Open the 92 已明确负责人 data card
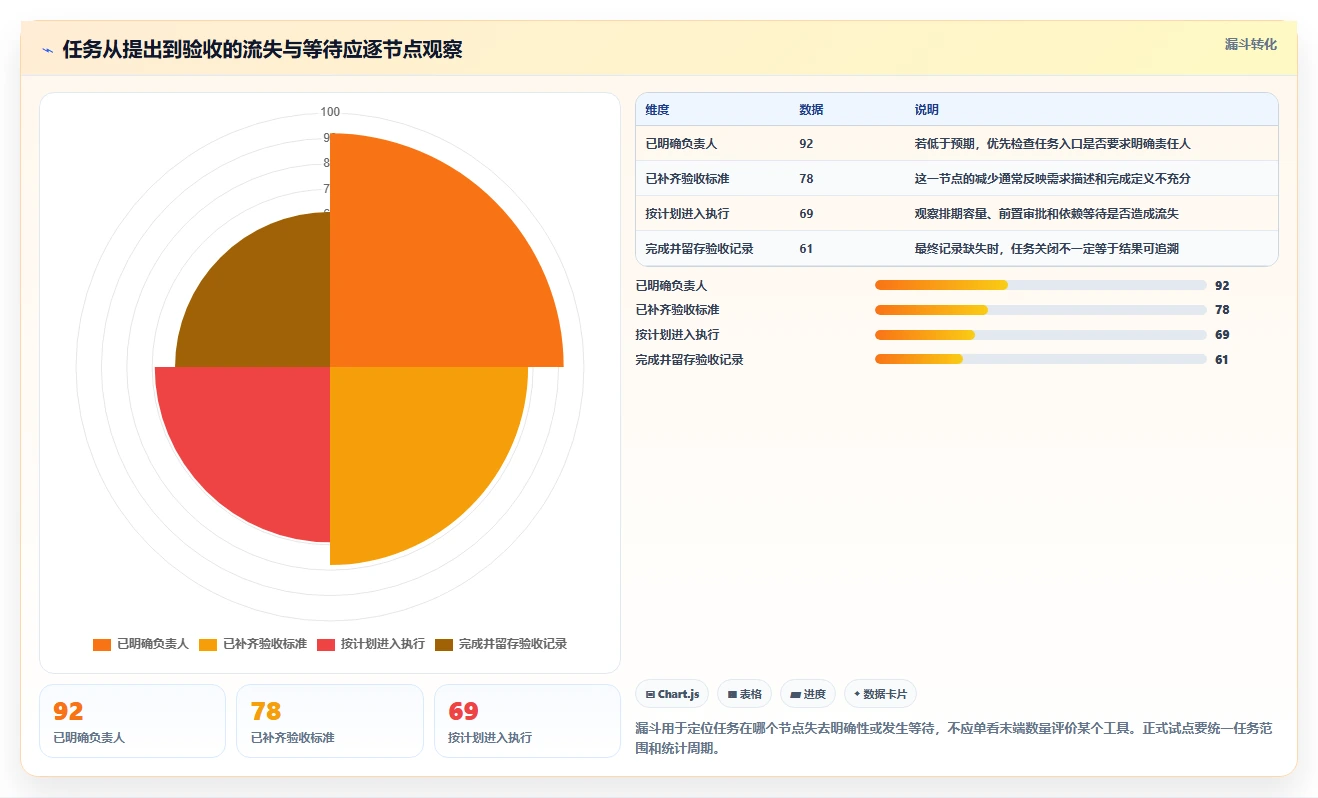 (x=132, y=721)
